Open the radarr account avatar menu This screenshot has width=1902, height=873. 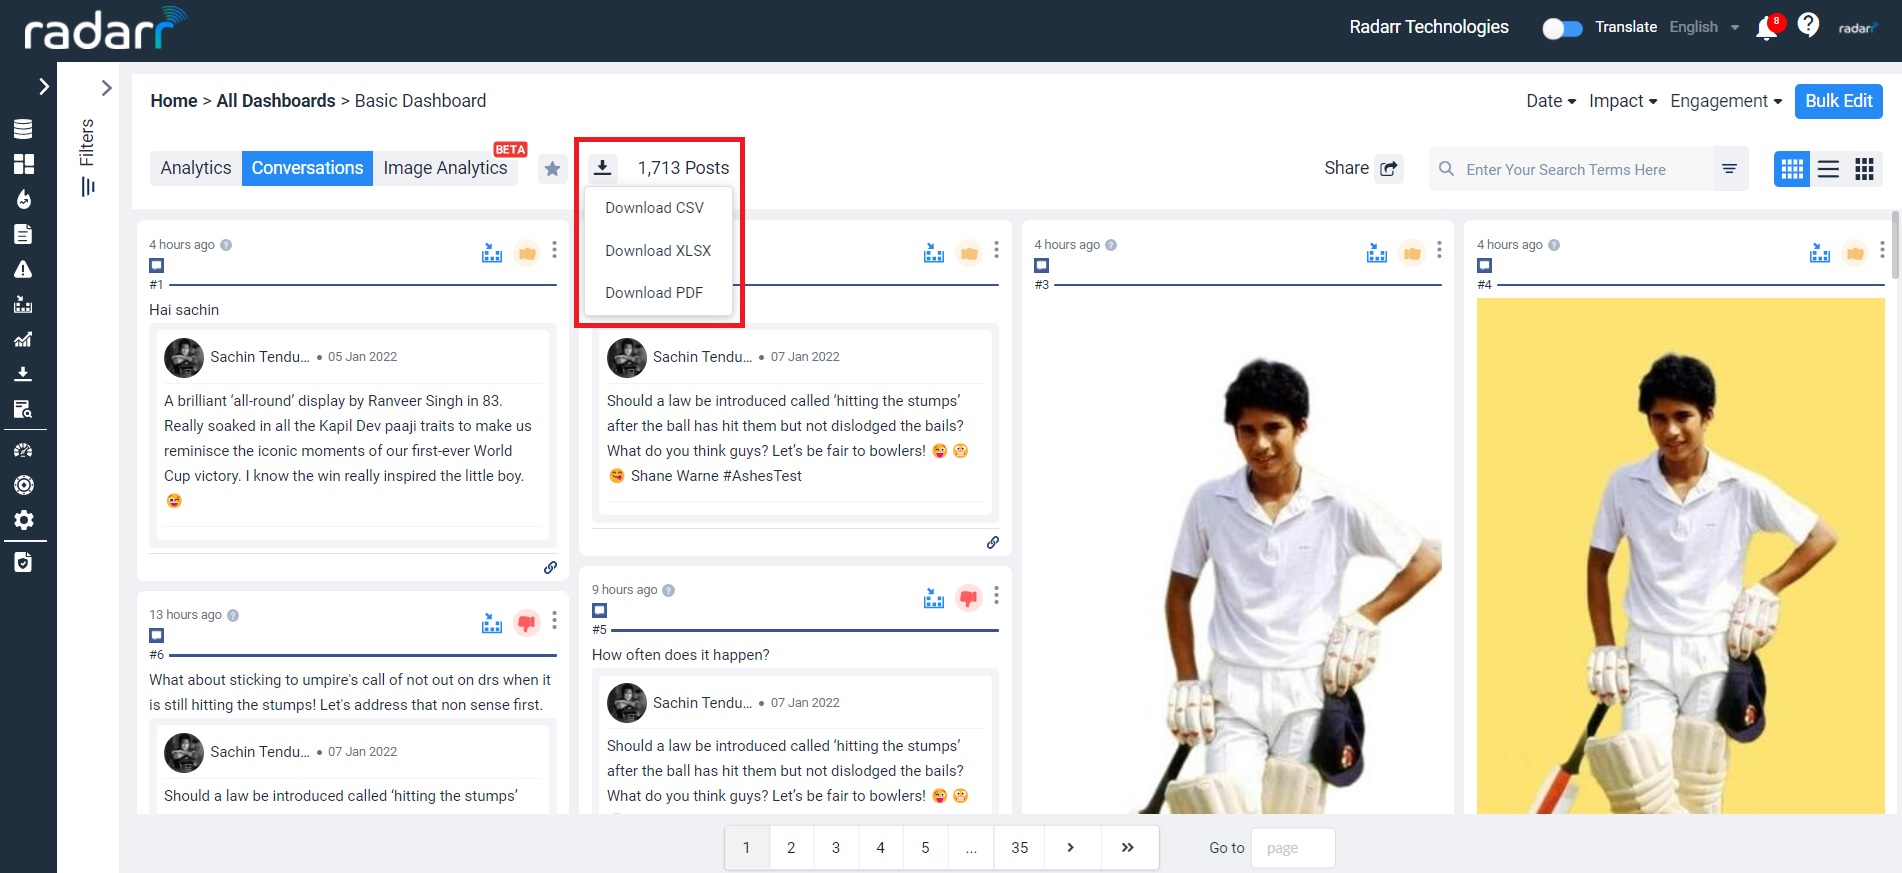[x=1858, y=28]
